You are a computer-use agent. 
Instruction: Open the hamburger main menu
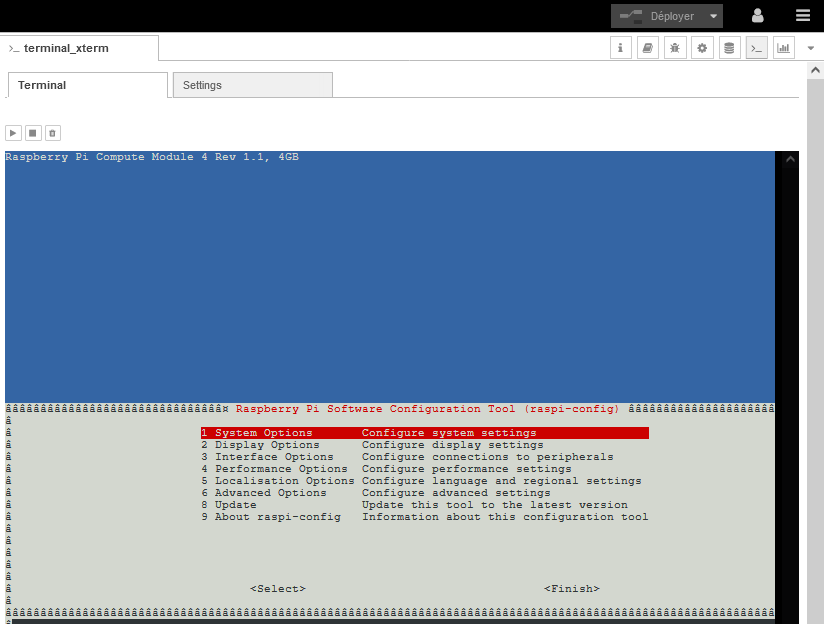tap(803, 16)
